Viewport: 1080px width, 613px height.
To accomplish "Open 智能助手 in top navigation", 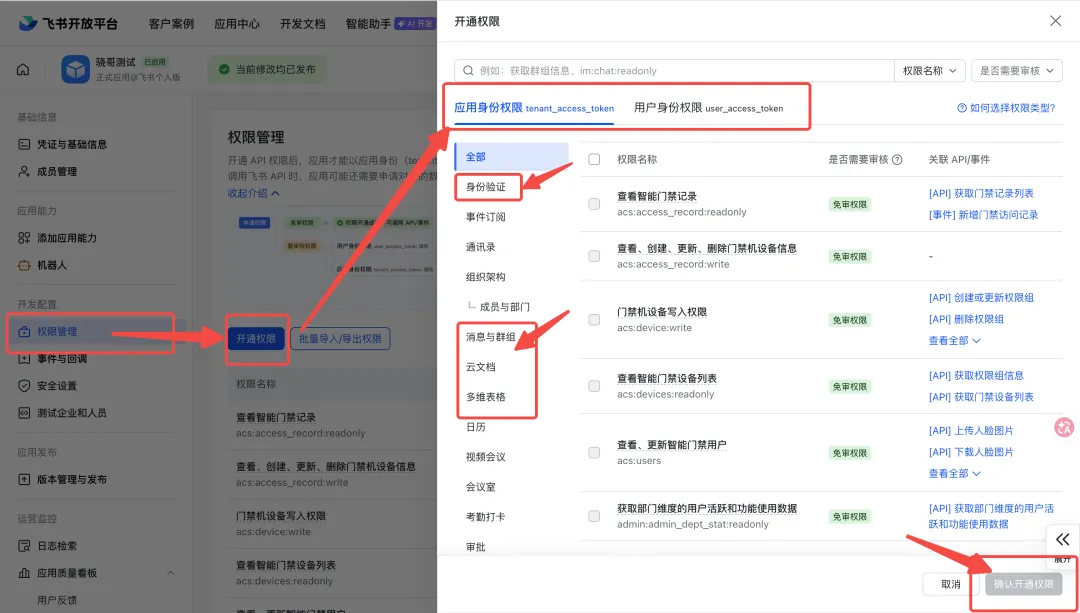I will pos(368,23).
